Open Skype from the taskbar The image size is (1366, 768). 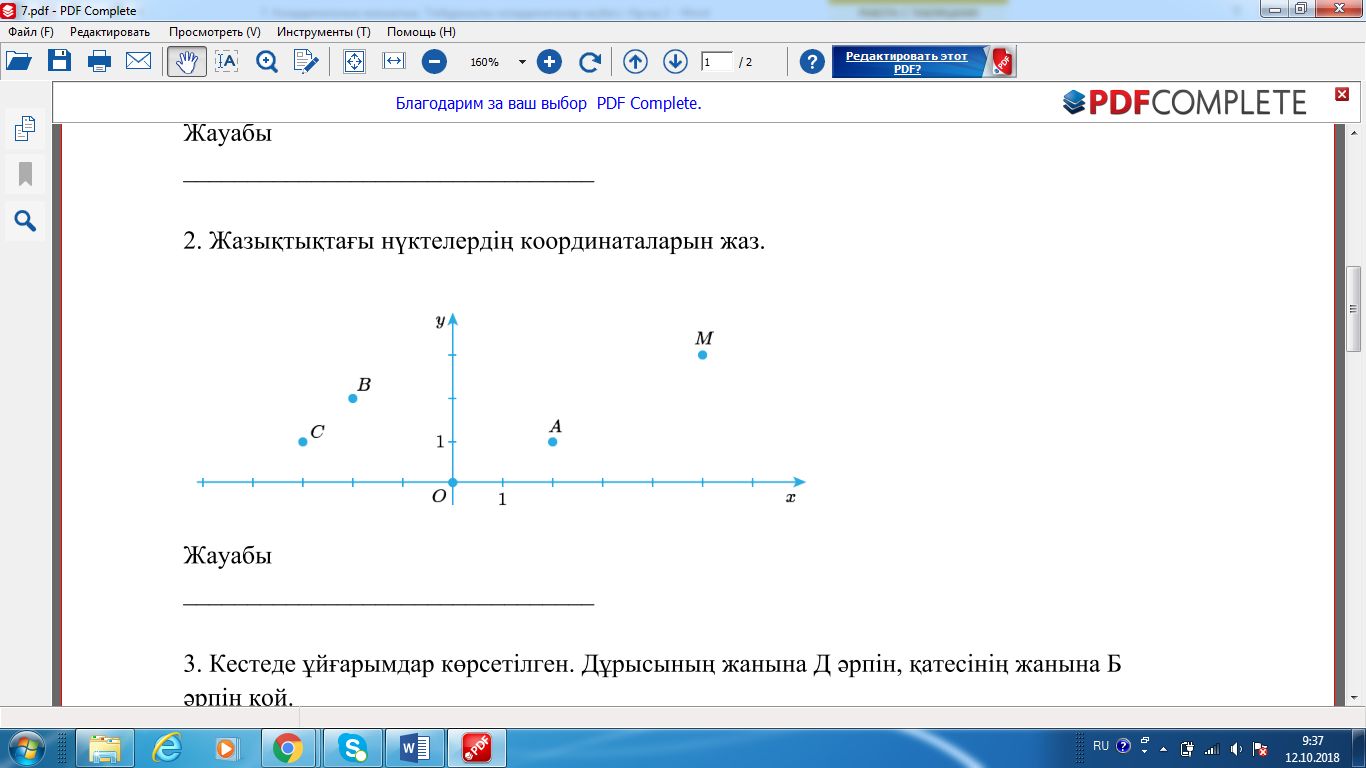click(x=351, y=747)
